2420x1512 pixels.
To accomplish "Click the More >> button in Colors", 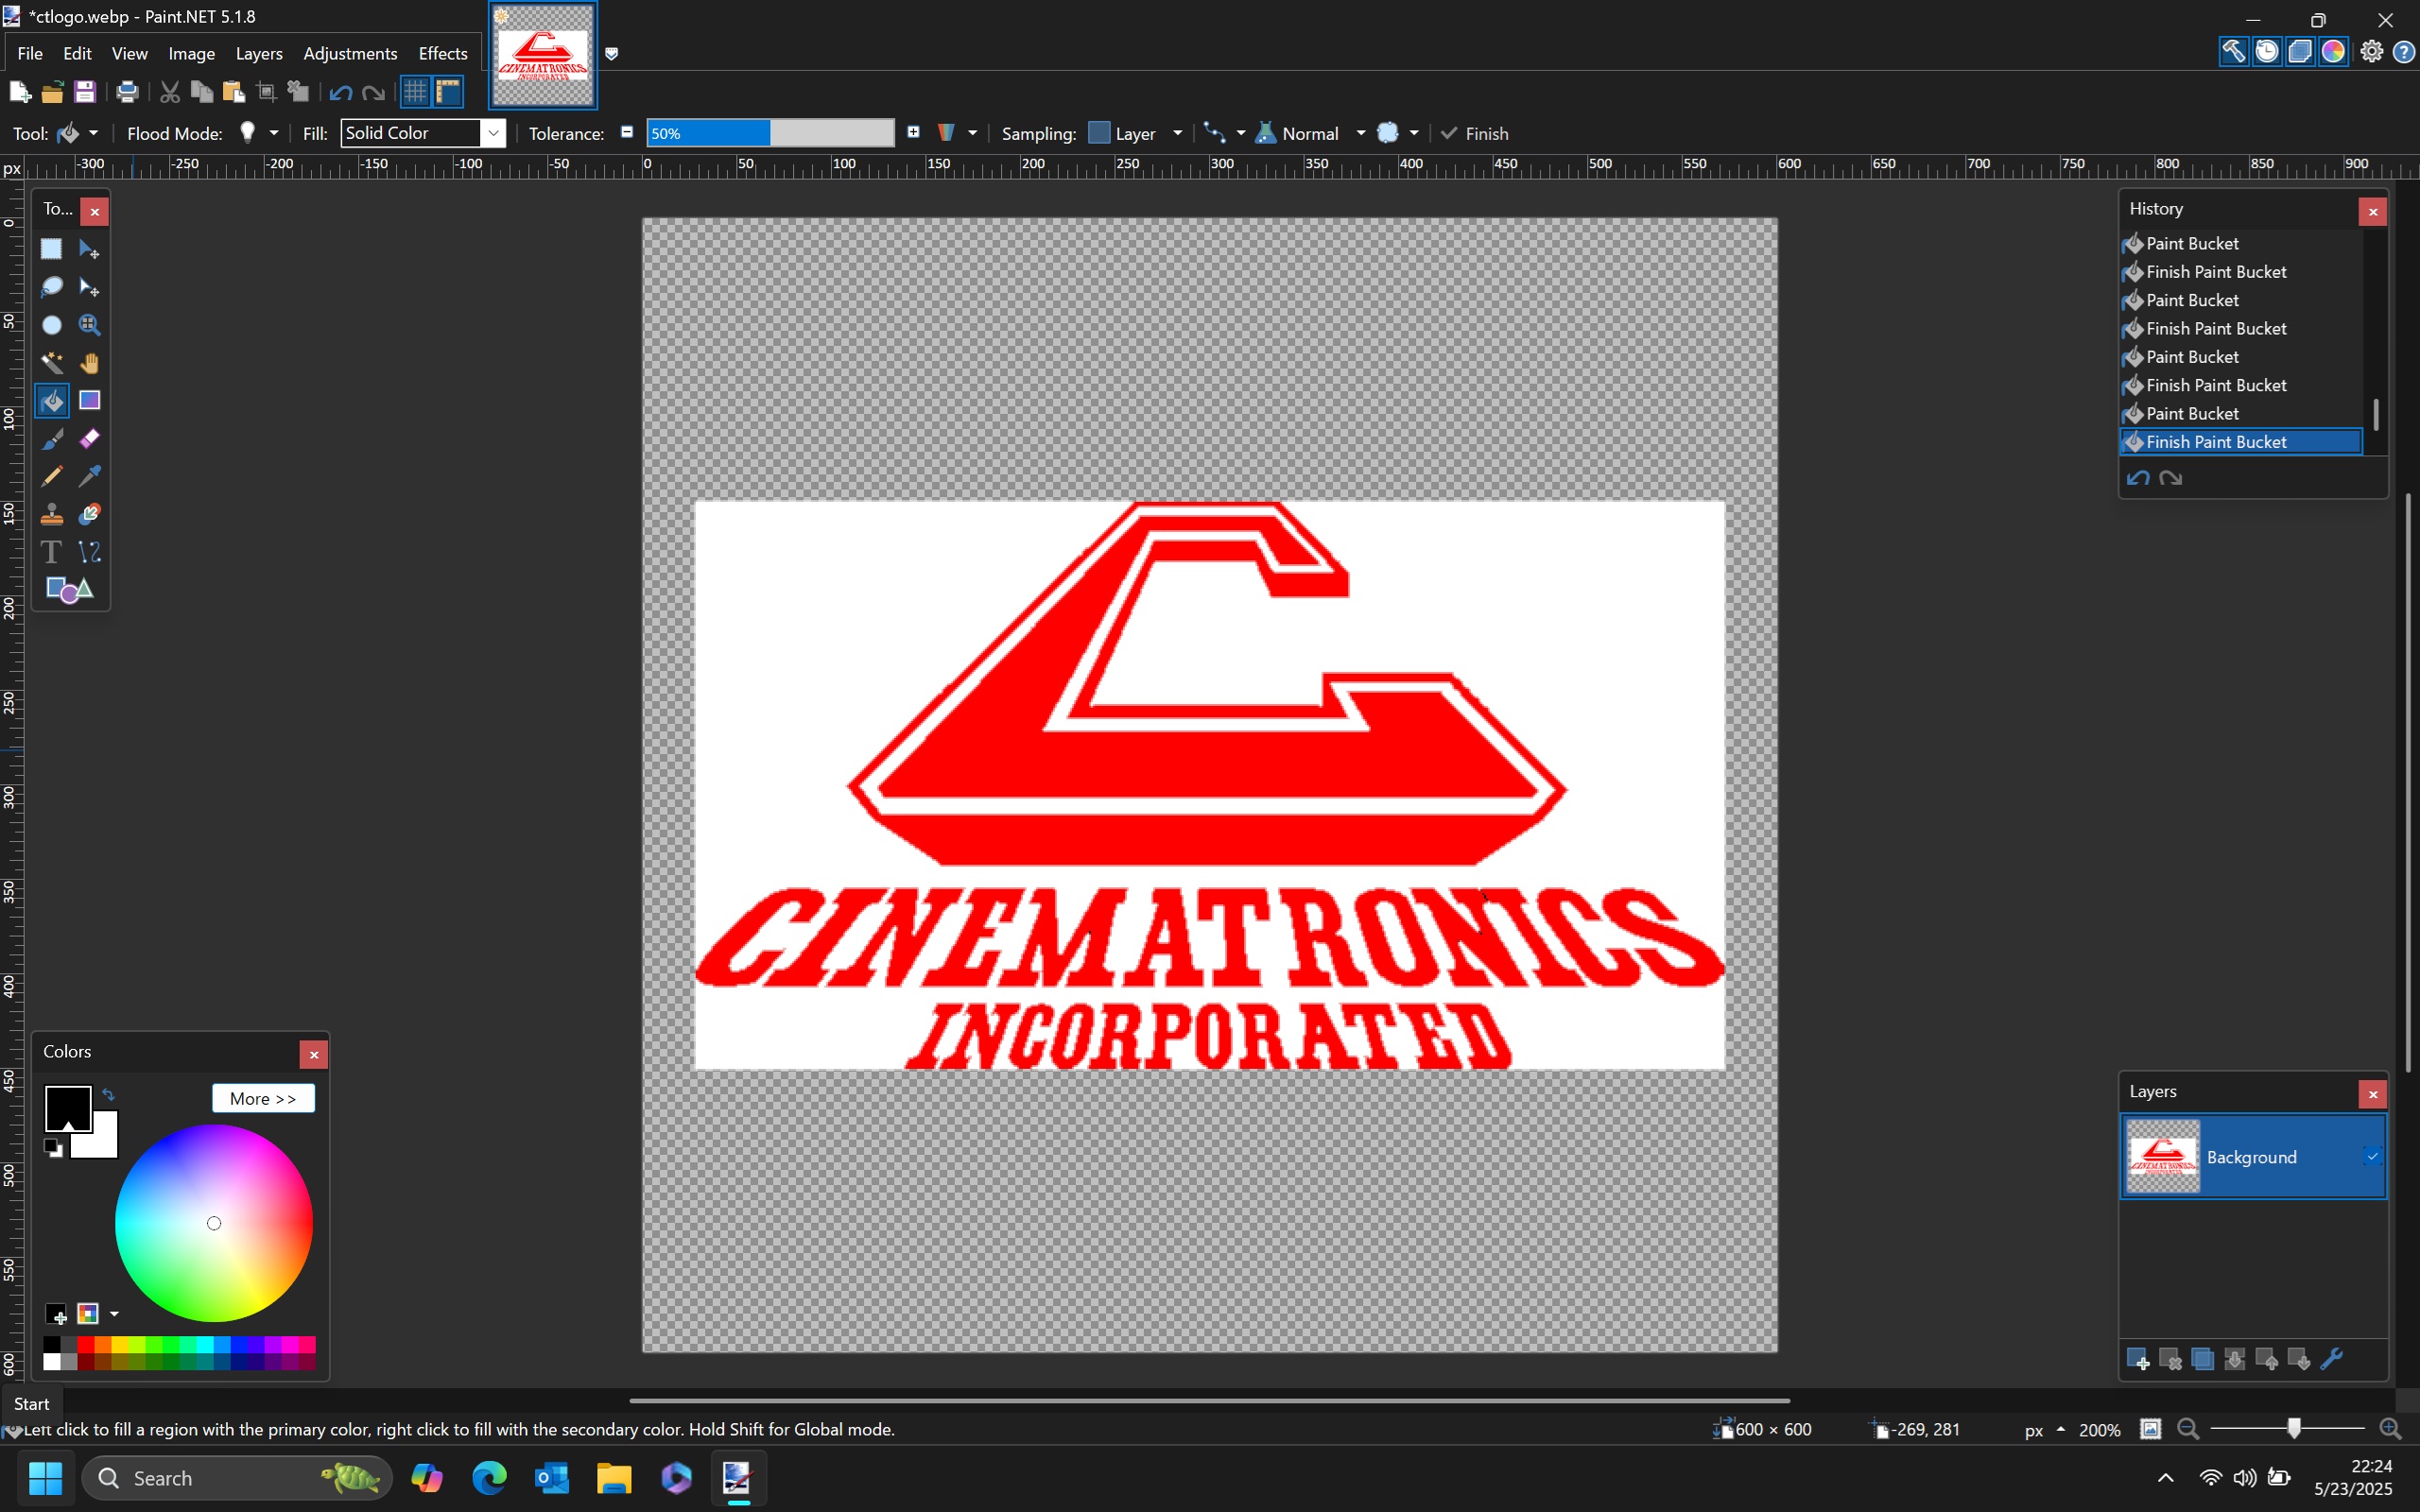I will [x=263, y=1098].
